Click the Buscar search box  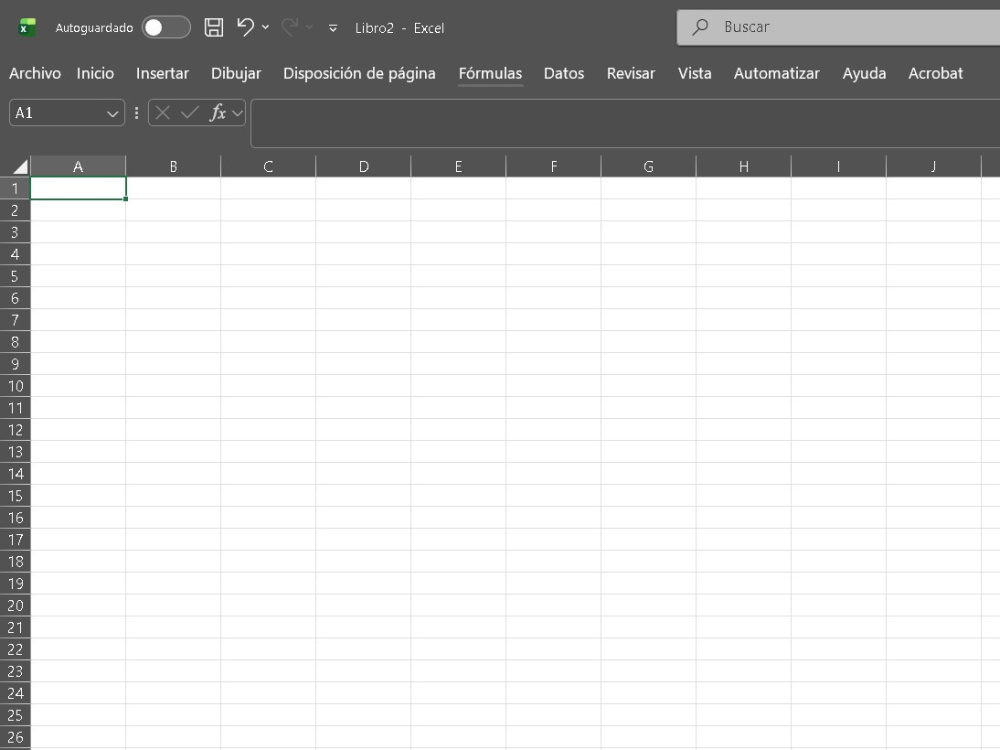point(838,27)
